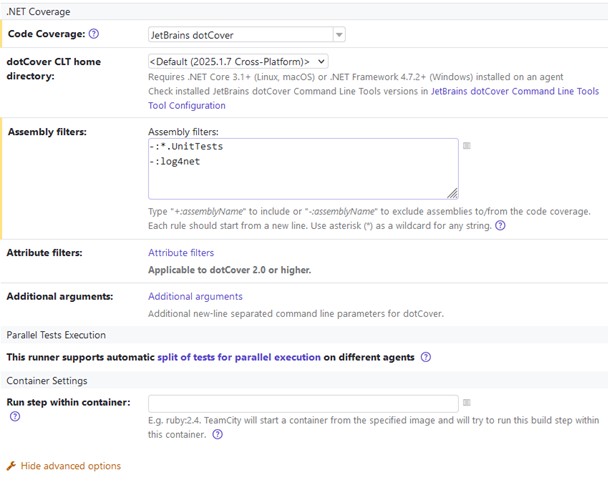Click the expand icon beside Assembly filters textarea
The image size is (608, 495).
(x=467, y=146)
